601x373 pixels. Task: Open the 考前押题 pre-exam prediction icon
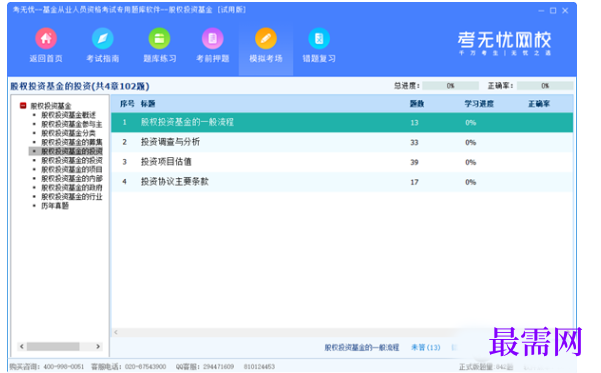[213, 38]
